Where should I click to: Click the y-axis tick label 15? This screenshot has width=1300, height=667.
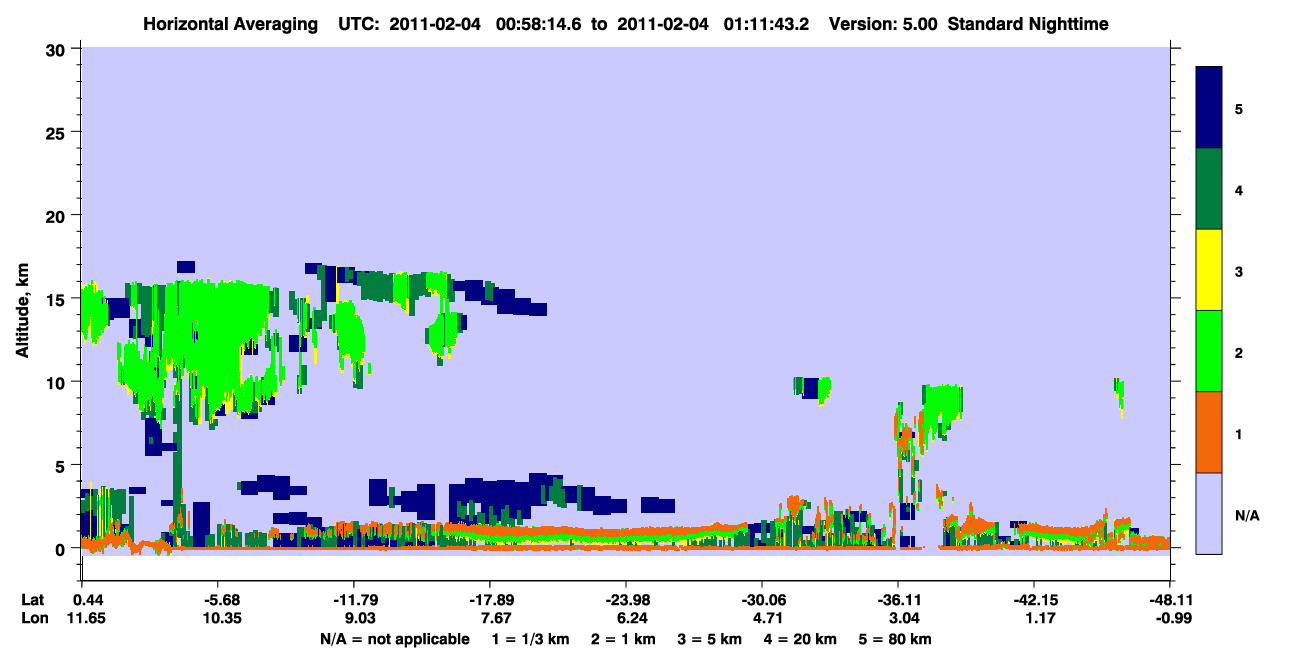[x=58, y=299]
